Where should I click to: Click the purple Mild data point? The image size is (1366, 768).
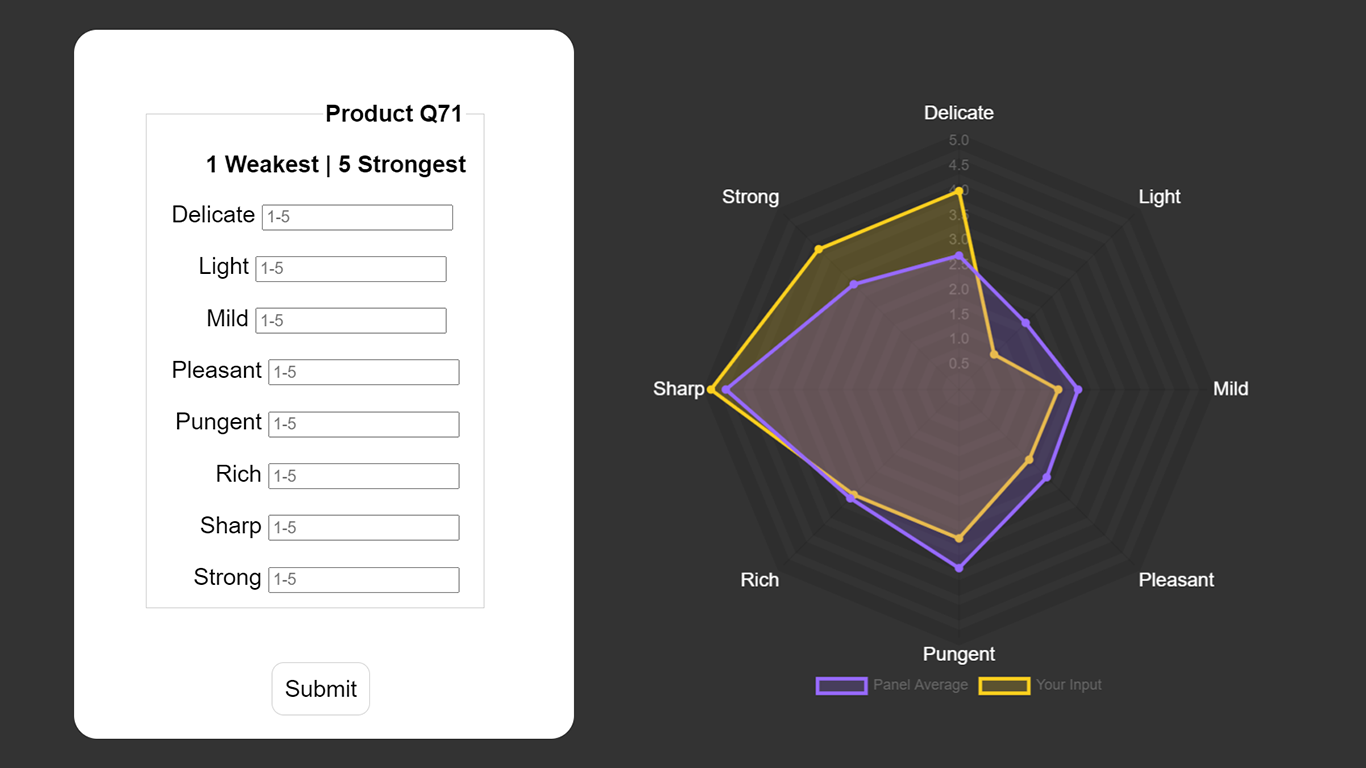(x=1078, y=389)
